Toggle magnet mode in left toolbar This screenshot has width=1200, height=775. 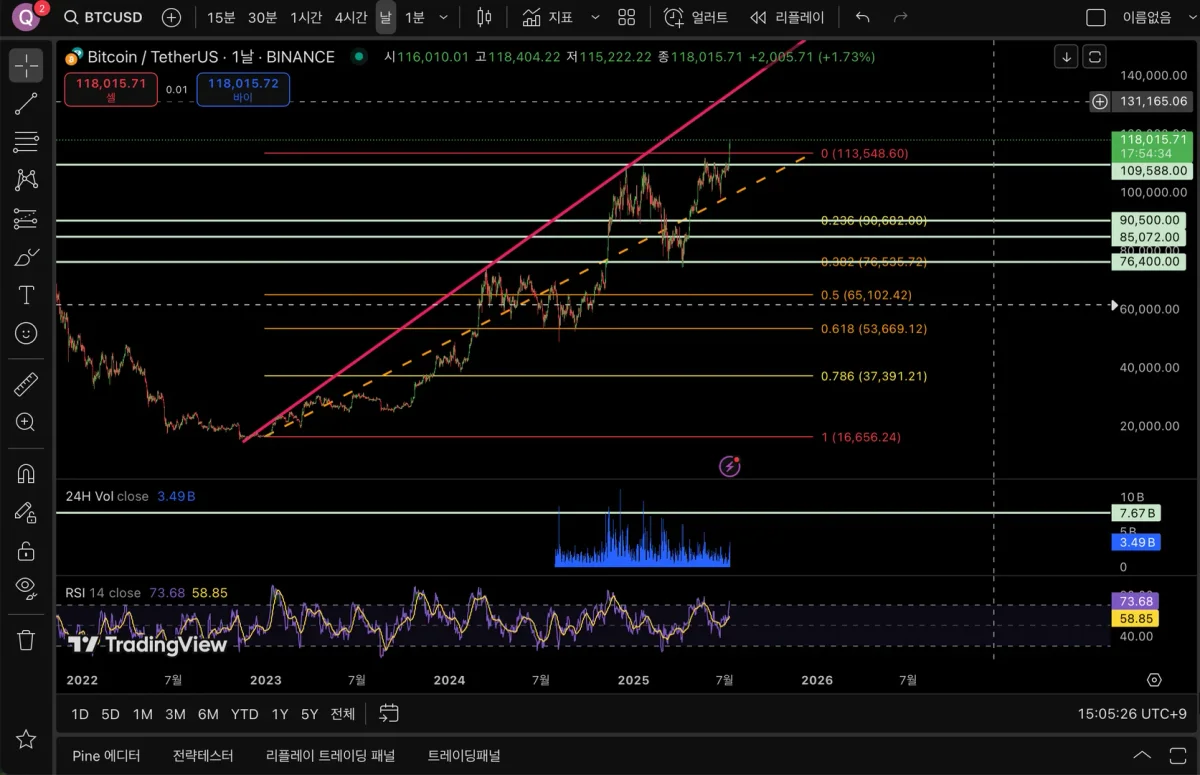(26, 474)
